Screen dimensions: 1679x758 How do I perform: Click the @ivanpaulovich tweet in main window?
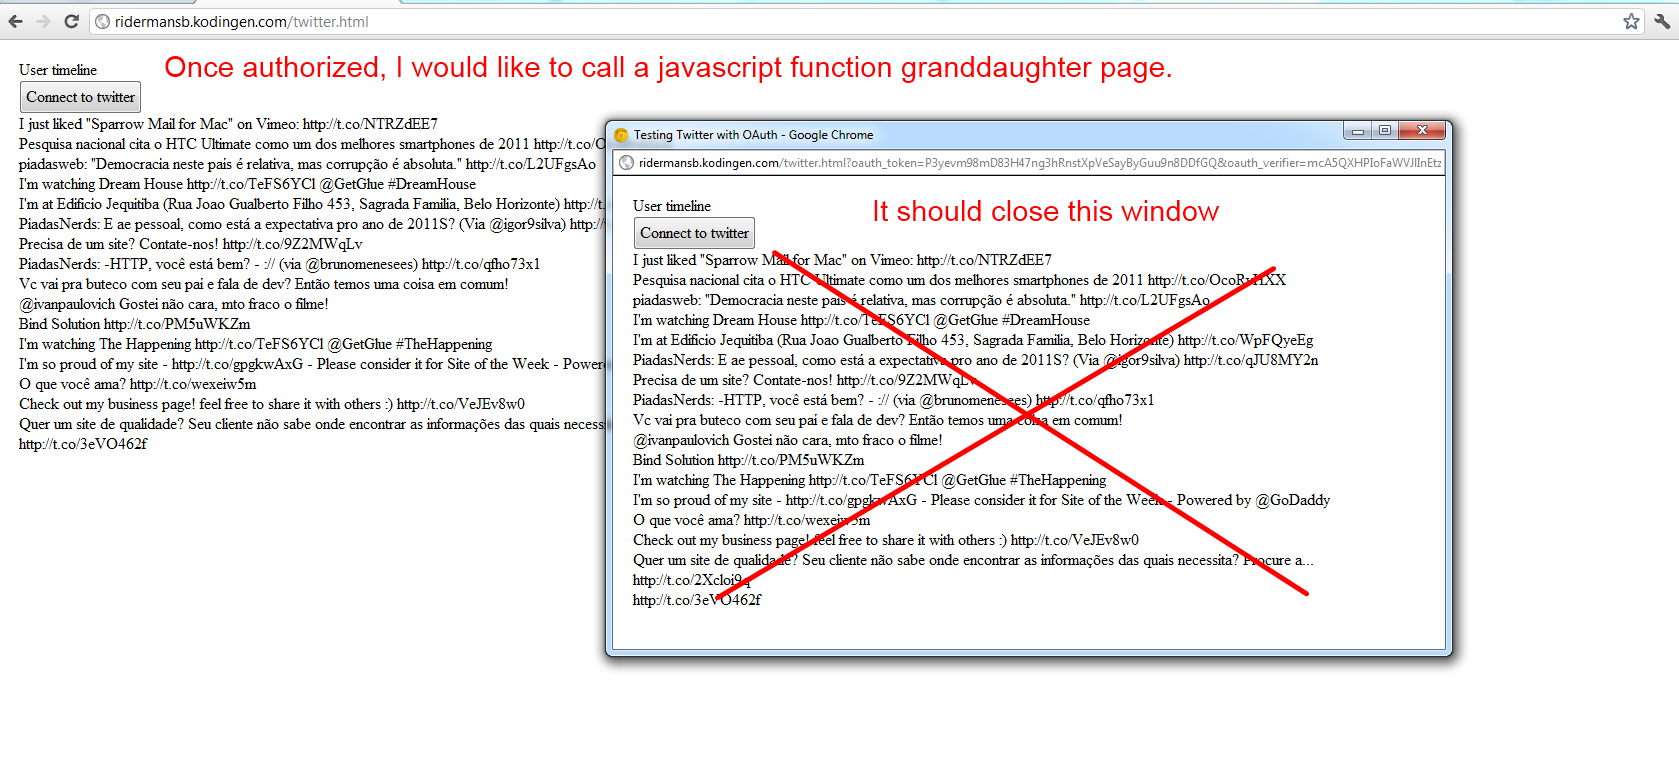pos(173,304)
